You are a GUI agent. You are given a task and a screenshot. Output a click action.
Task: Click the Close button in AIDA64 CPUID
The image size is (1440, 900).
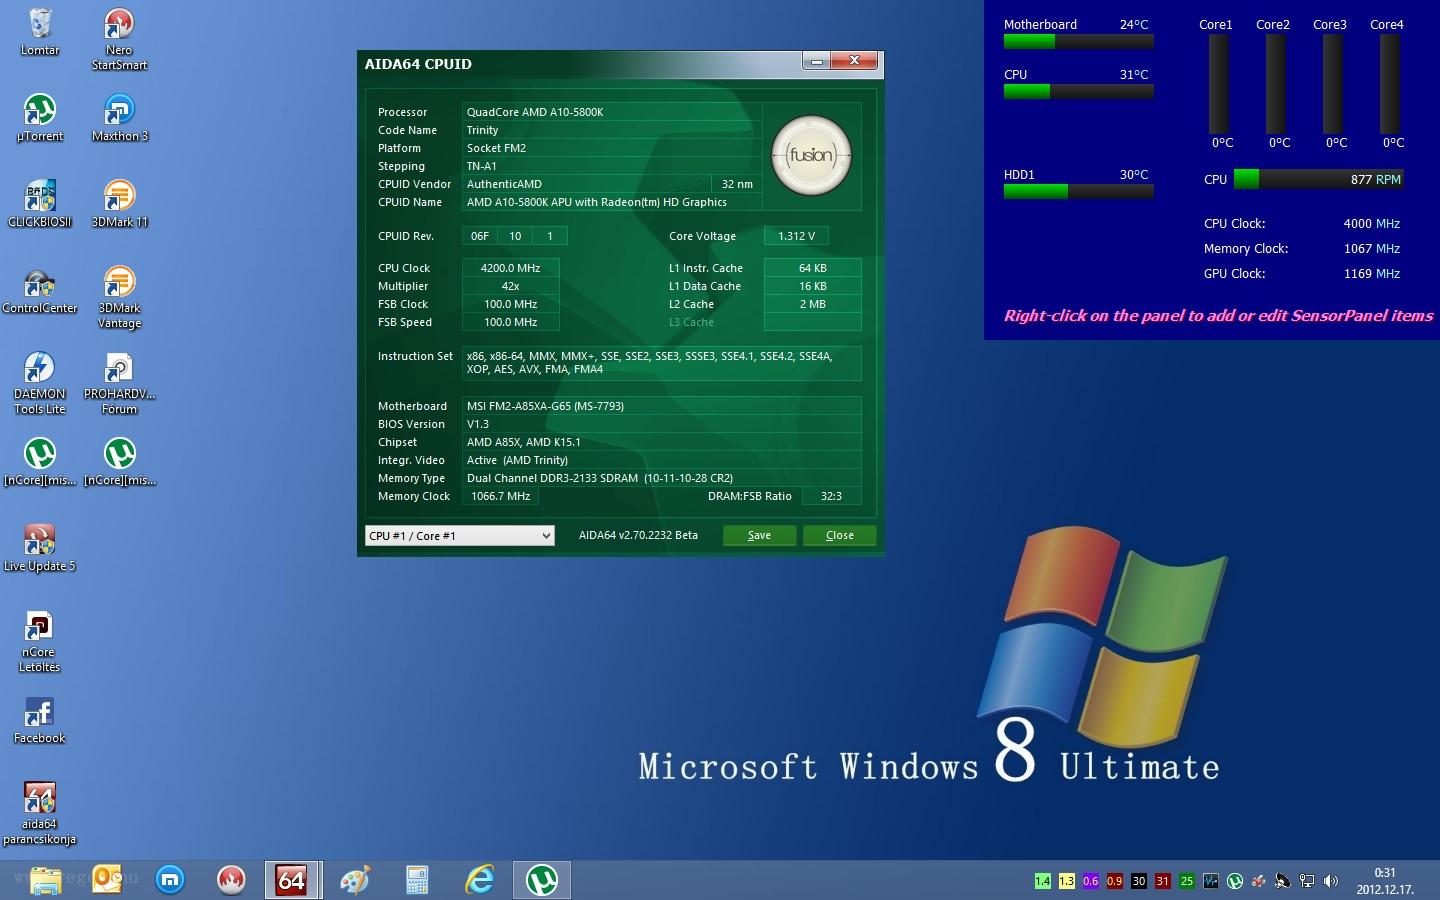click(x=840, y=536)
